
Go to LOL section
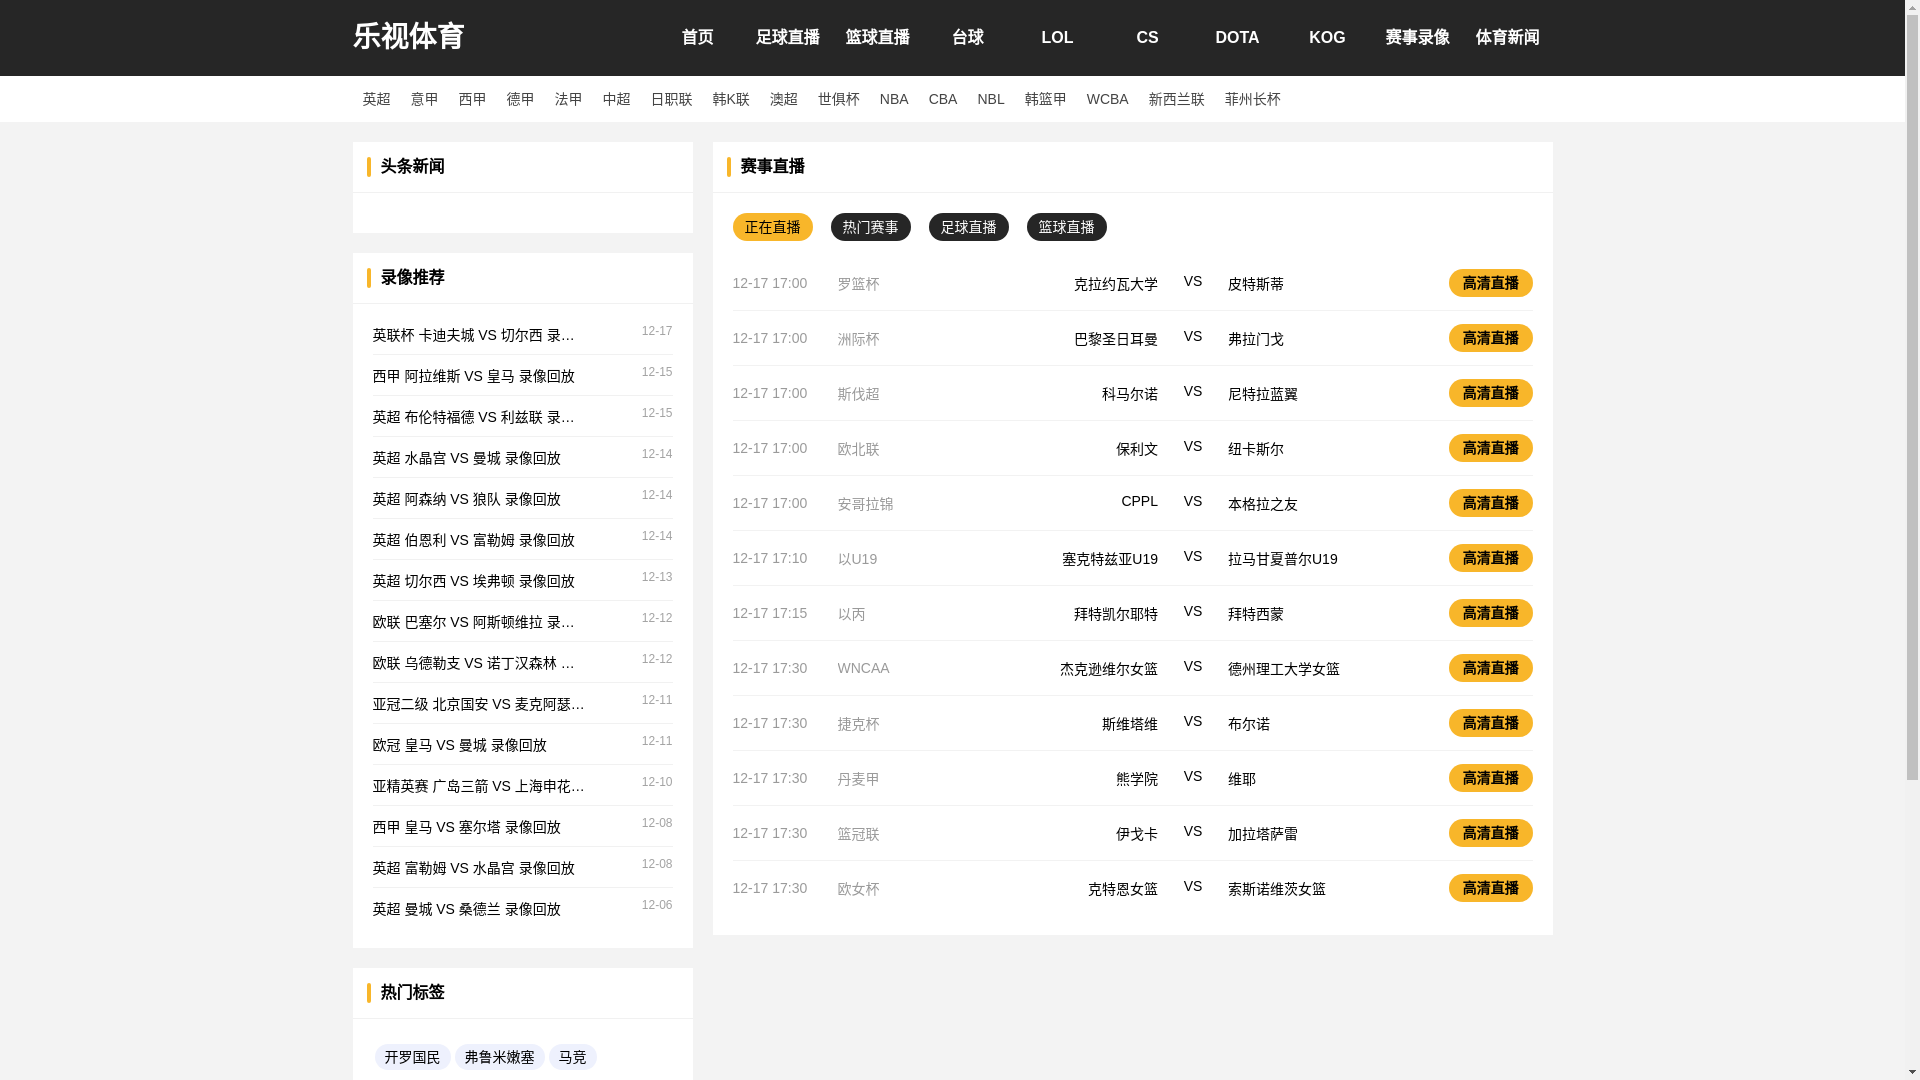pyautogui.click(x=1058, y=38)
